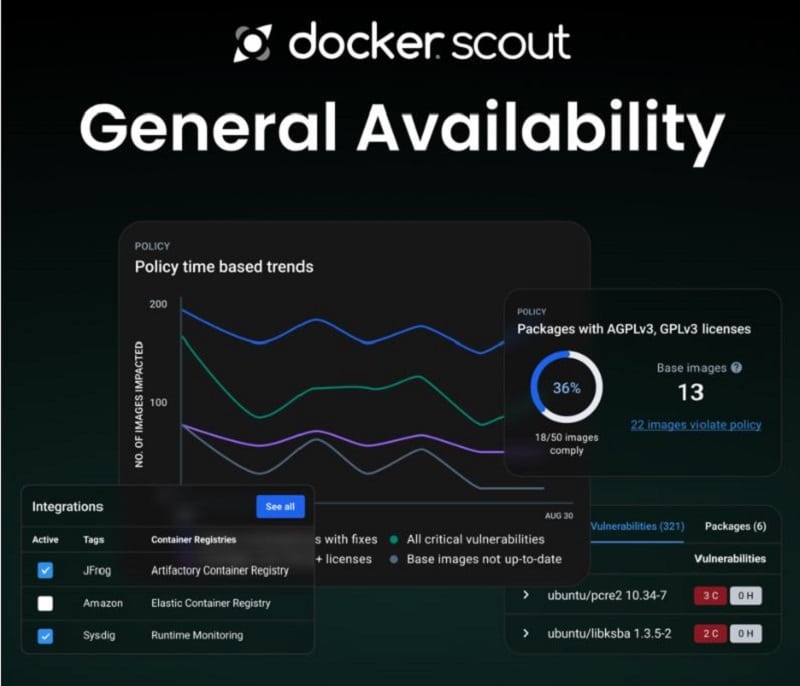
Task: Click the Amazon tag cell
Action: (103, 603)
